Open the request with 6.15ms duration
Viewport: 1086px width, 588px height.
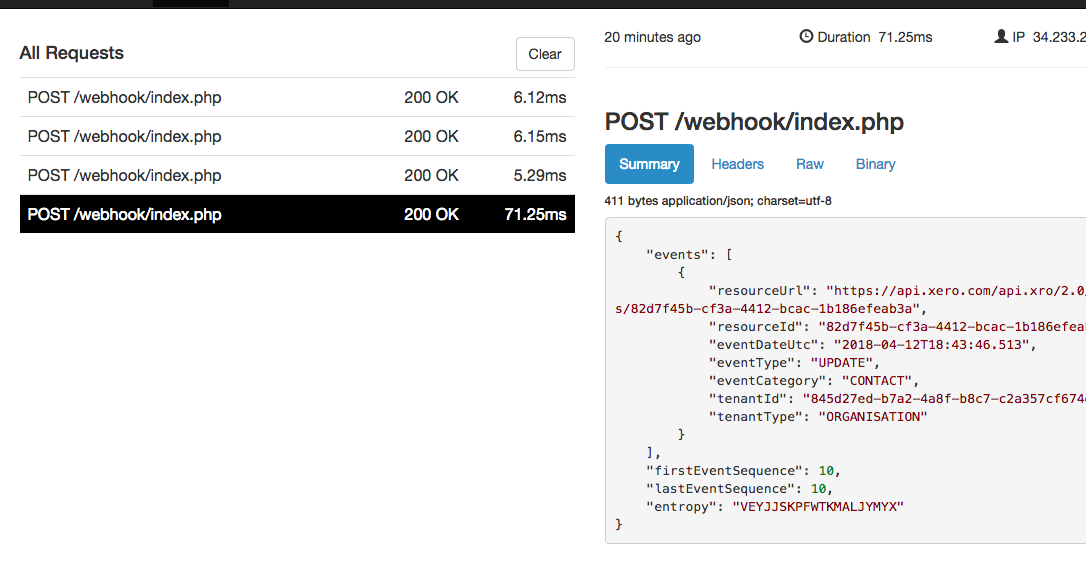pyautogui.click(x=297, y=136)
